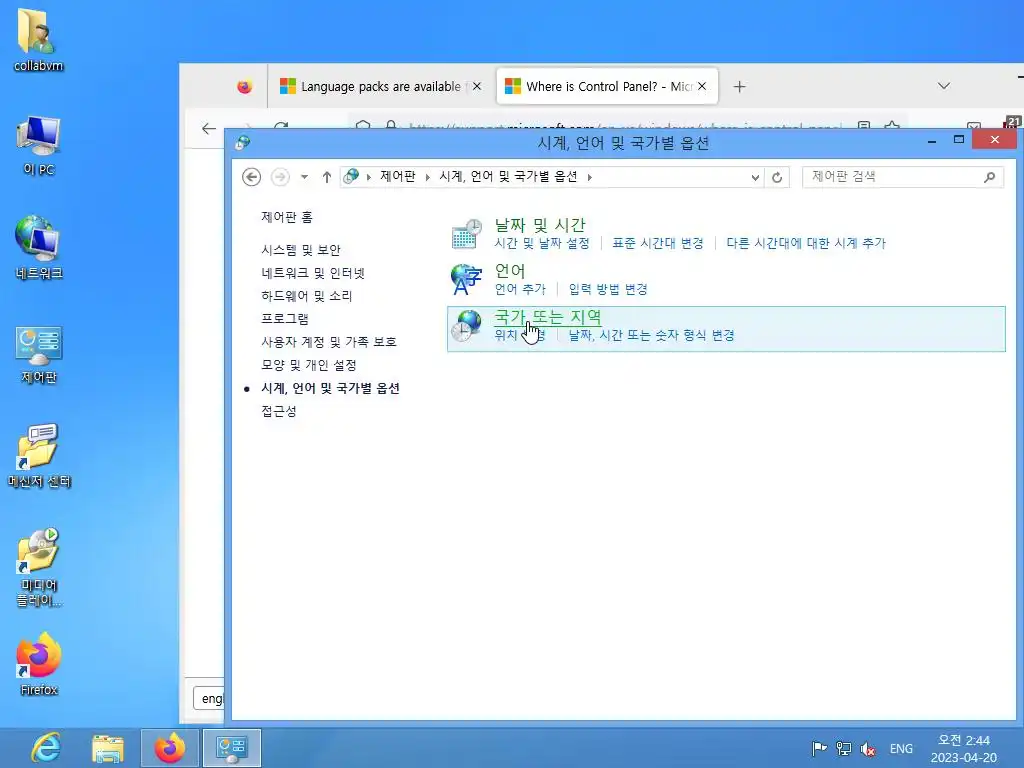Screen dimensions: 1024x768
Task: Open 사용자 계정 및 가족 보호 category
Action: click(328, 342)
